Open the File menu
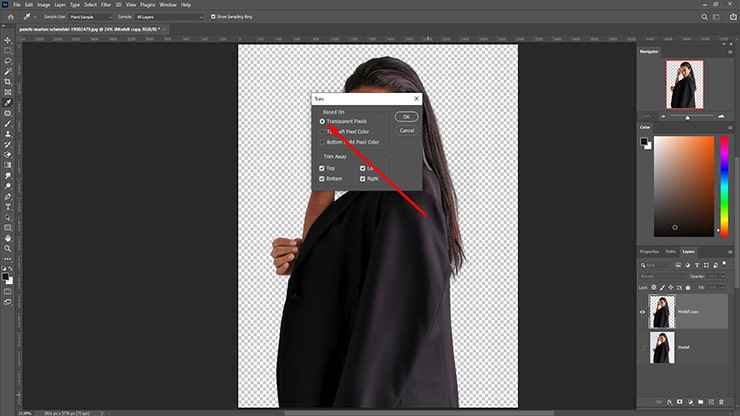This screenshot has height=416, width=740. click(17, 5)
